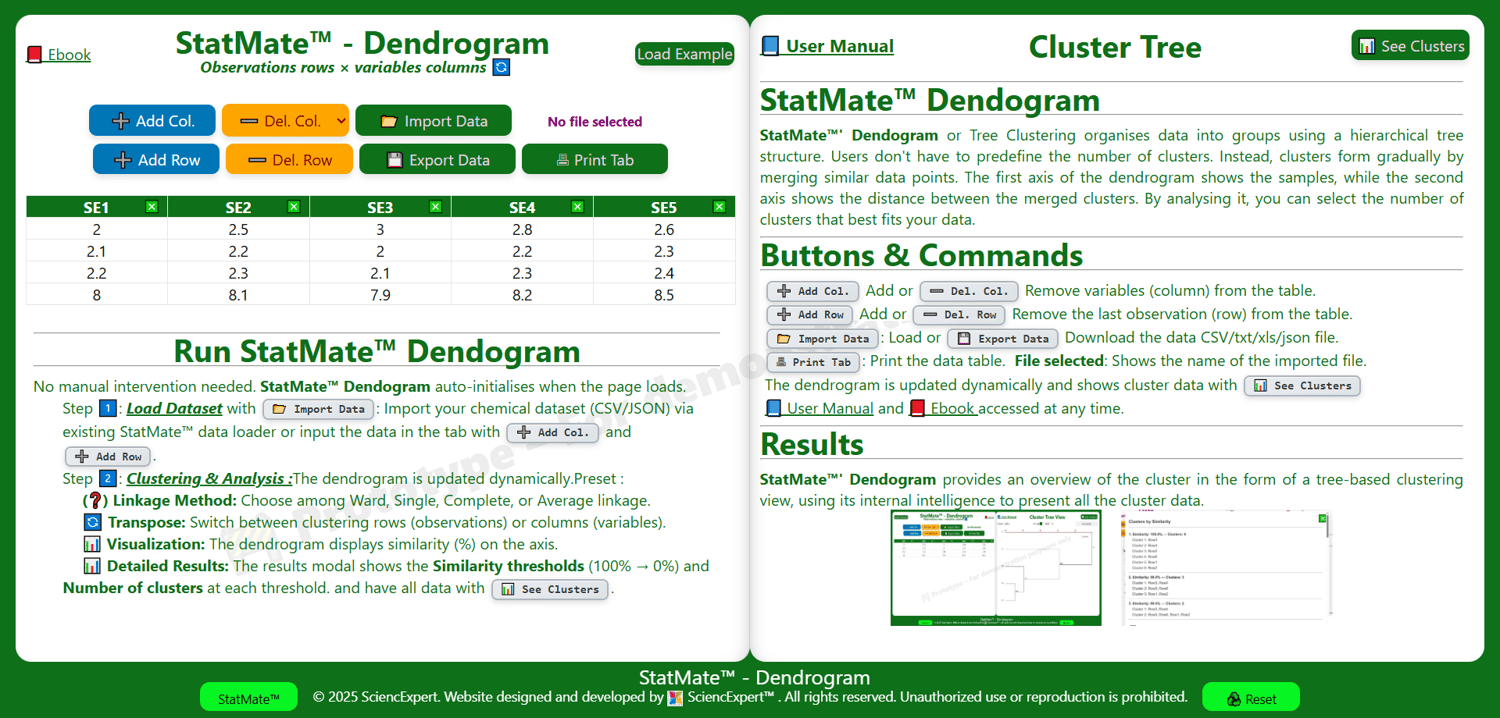Click the Load Example button

(x=684, y=54)
